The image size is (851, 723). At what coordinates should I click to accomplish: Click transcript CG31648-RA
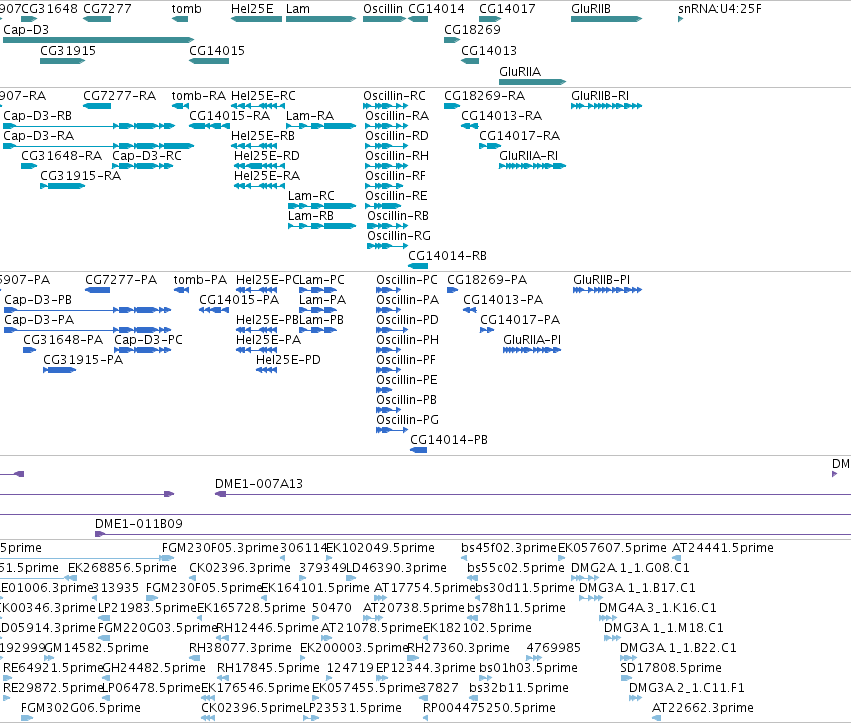[x=61, y=156]
